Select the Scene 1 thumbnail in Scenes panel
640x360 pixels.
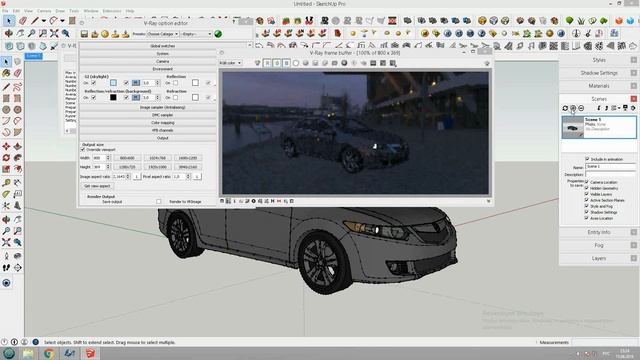tap(573, 127)
